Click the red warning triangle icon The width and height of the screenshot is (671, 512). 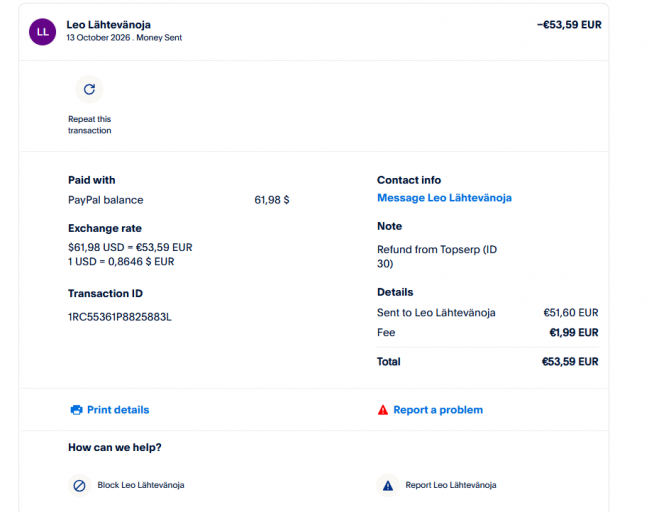coord(383,410)
